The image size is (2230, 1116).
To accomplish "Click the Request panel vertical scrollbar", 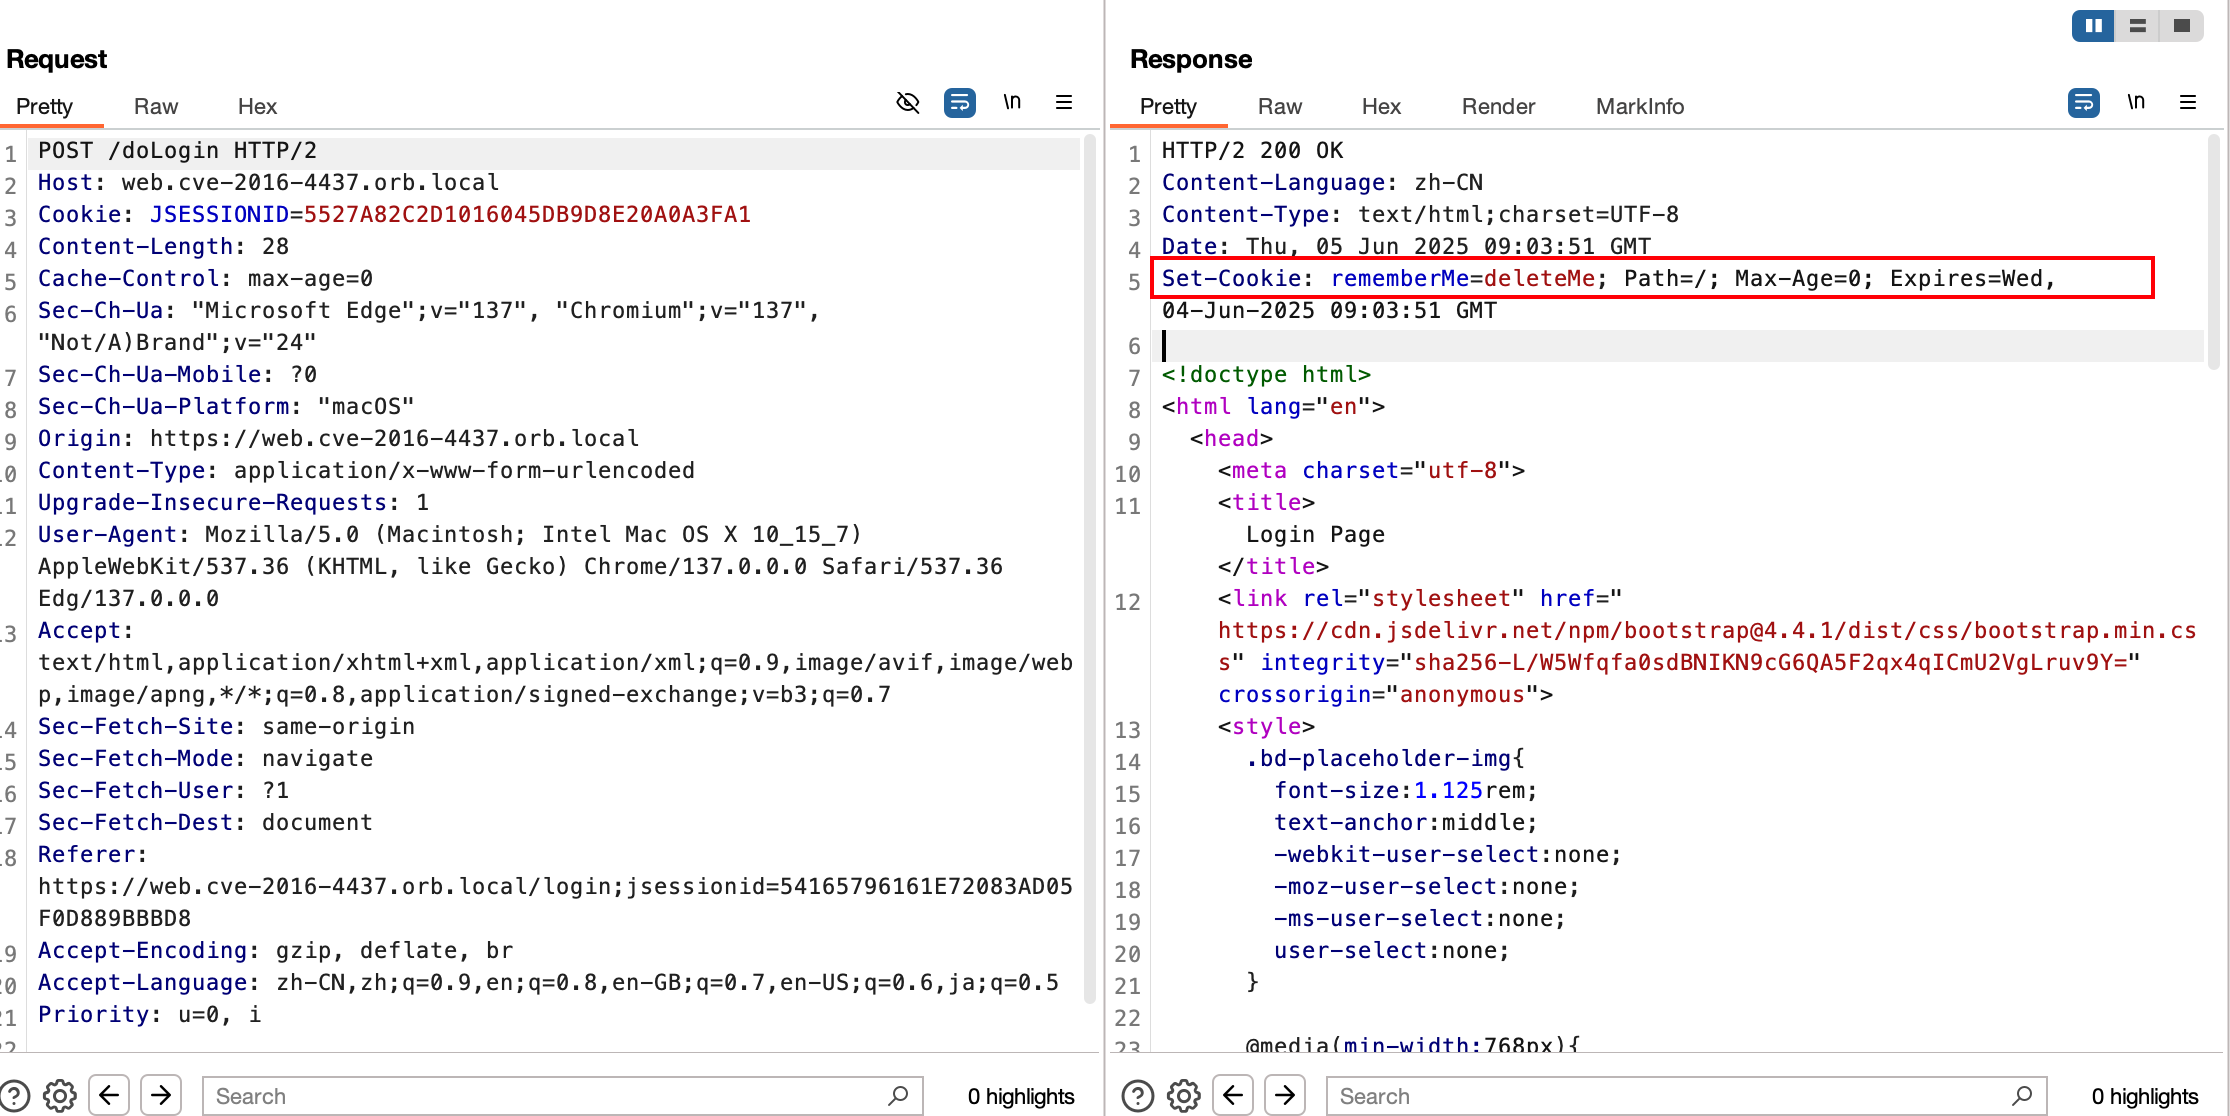I will [1090, 570].
